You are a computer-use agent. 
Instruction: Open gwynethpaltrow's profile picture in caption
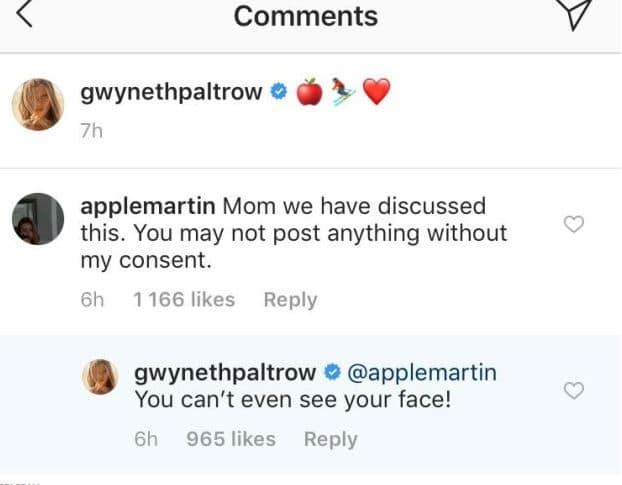pyautogui.click(x=37, y=104)
